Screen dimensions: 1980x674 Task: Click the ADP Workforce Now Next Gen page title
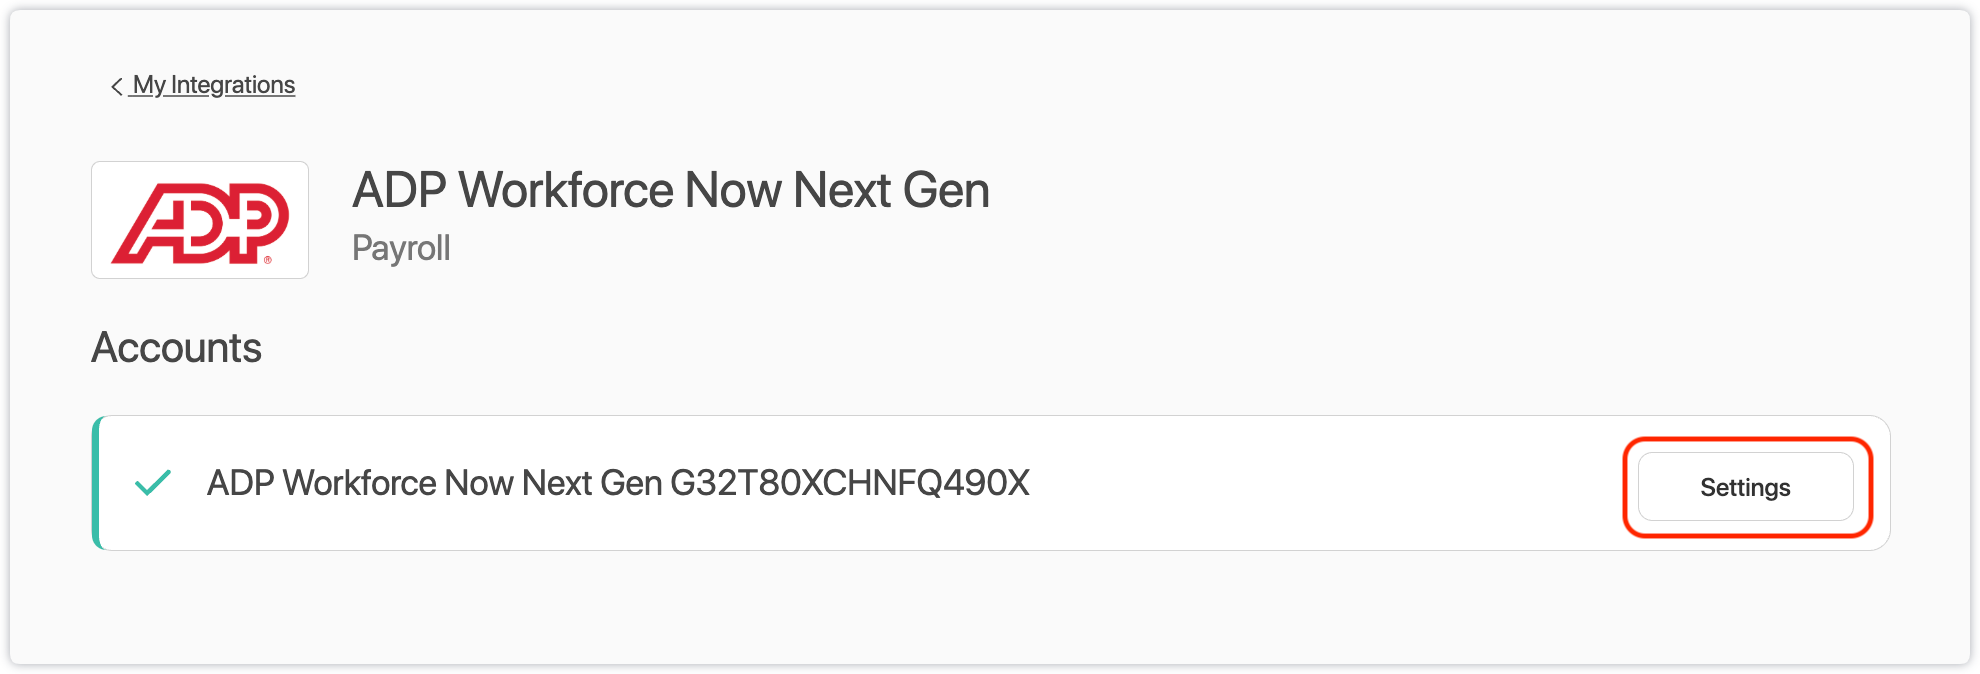pos(670,190)
